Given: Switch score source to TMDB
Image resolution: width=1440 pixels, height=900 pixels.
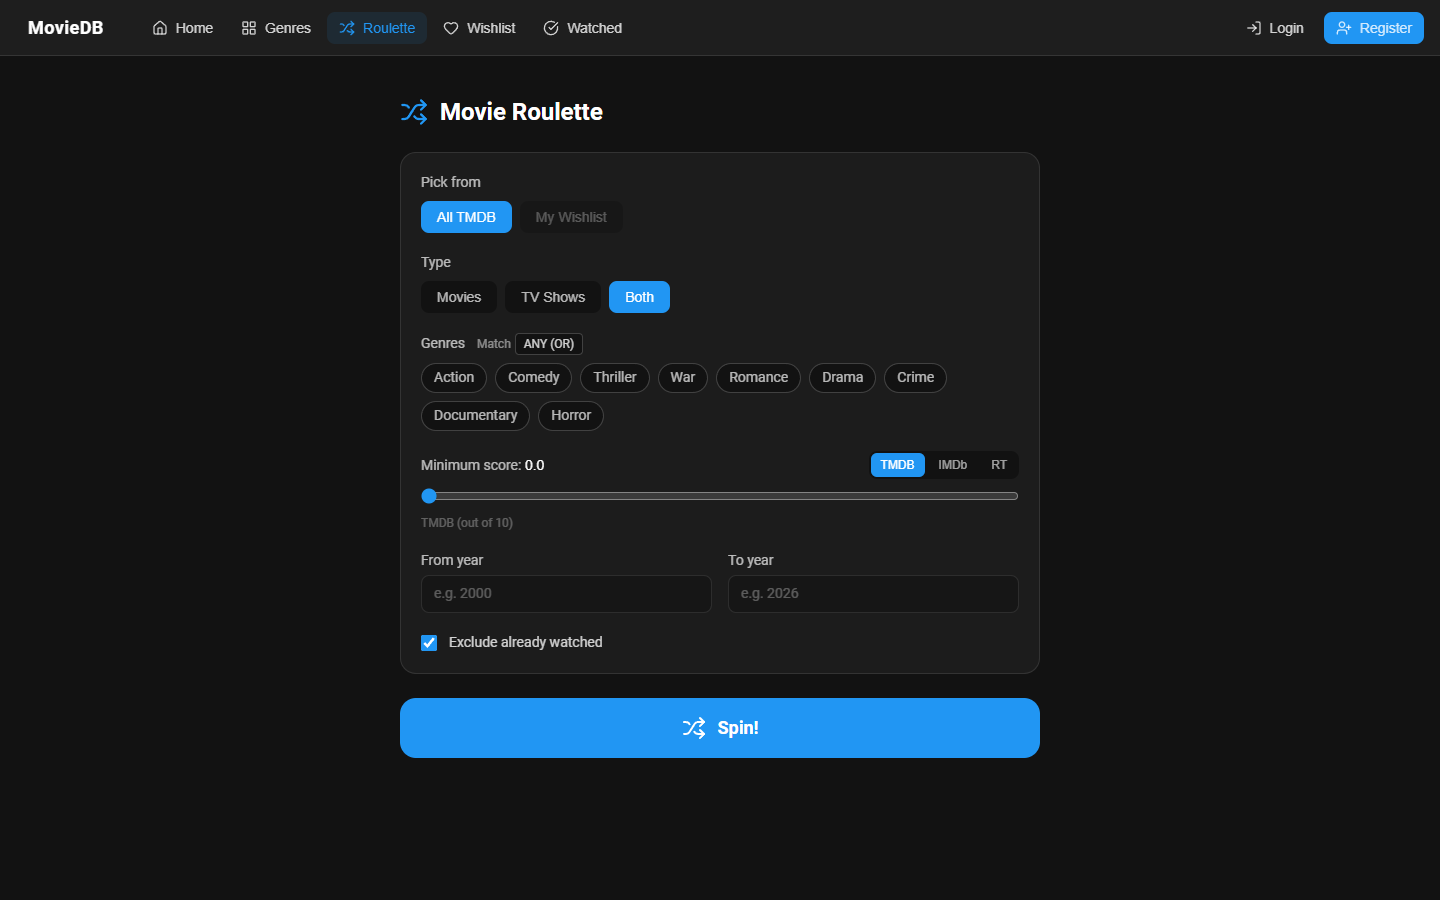Looking at the screenshot, I should click(x=898, y=465).
